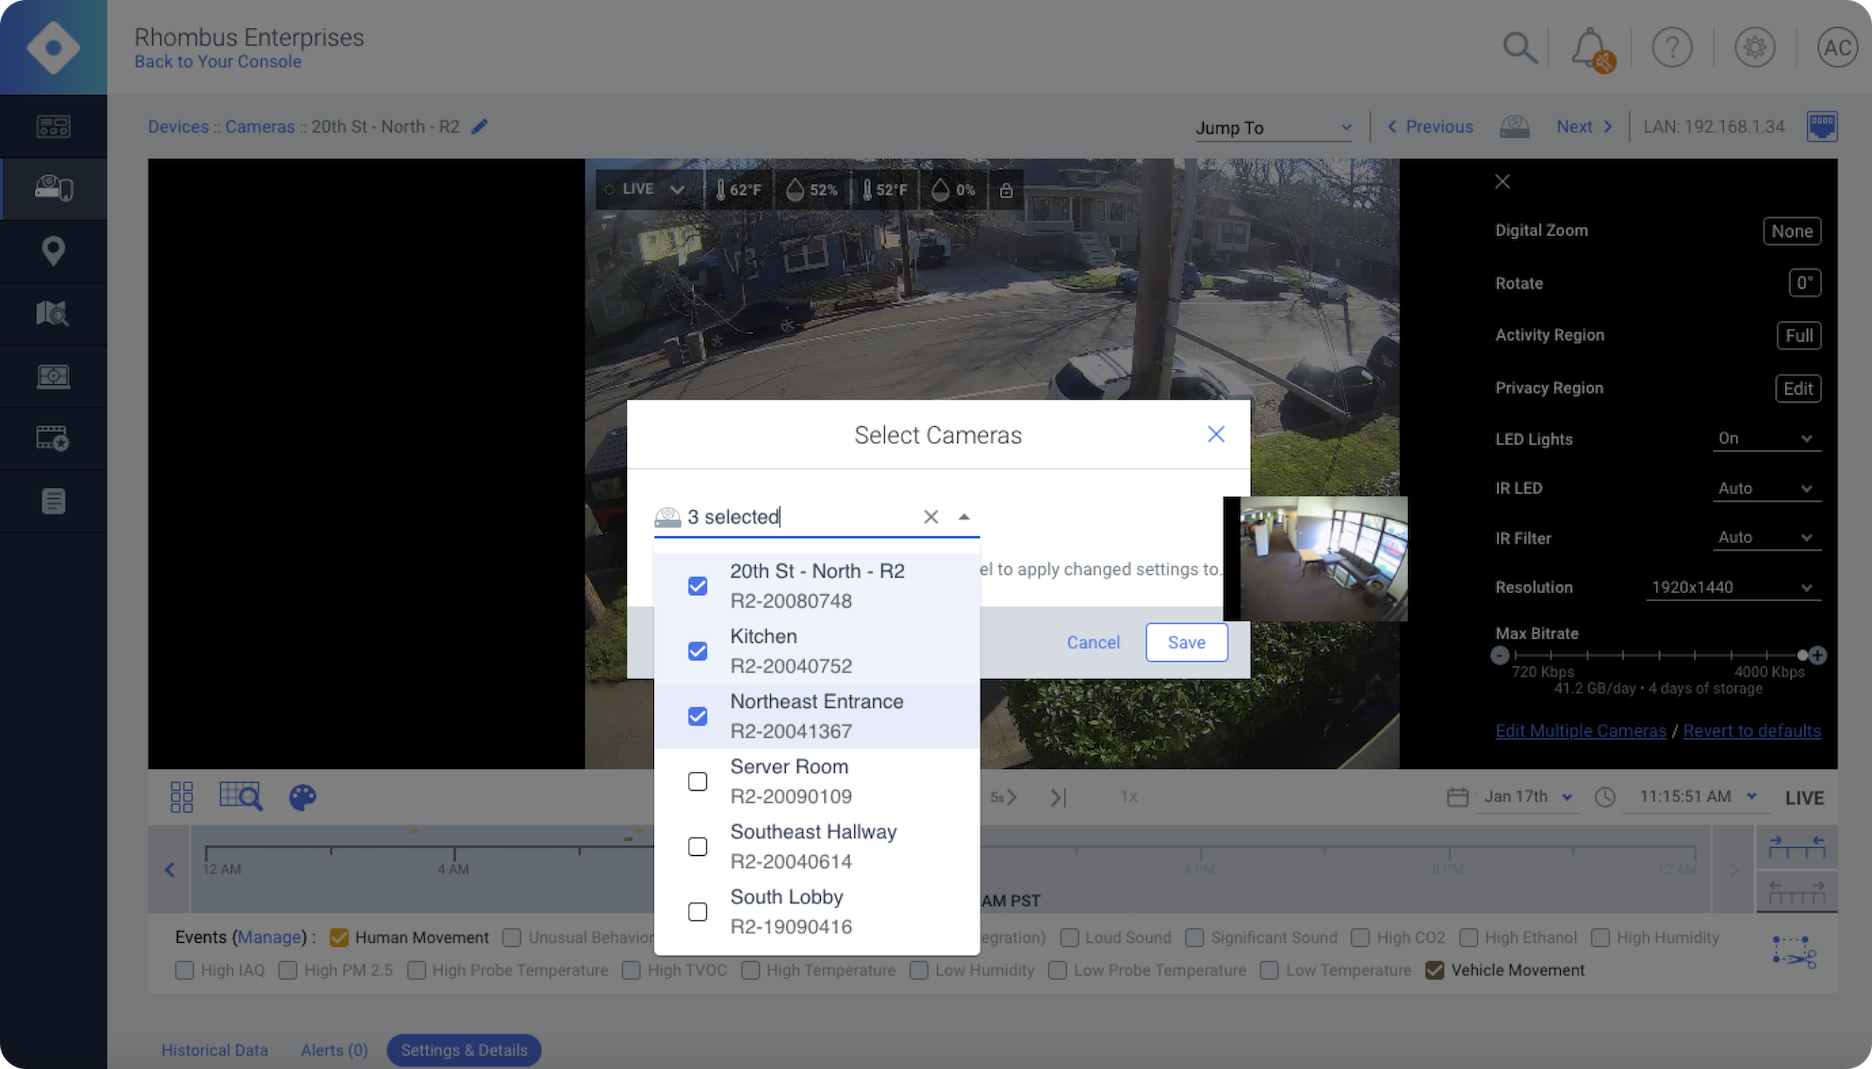The height and width of the screenshot is (1069, 1872).
Task: Check the Server Room camera checkbox
Action: pos(698,781)
